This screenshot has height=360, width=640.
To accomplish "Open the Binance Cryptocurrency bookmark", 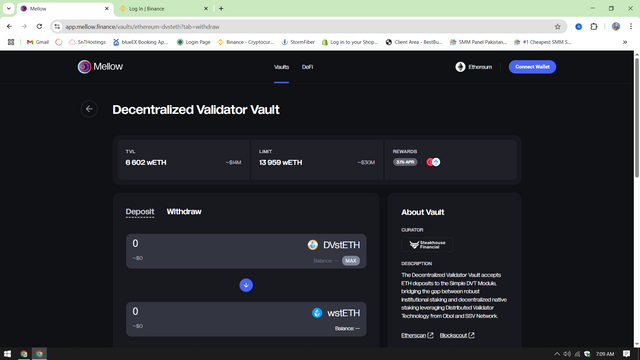I will click(245, 42).
